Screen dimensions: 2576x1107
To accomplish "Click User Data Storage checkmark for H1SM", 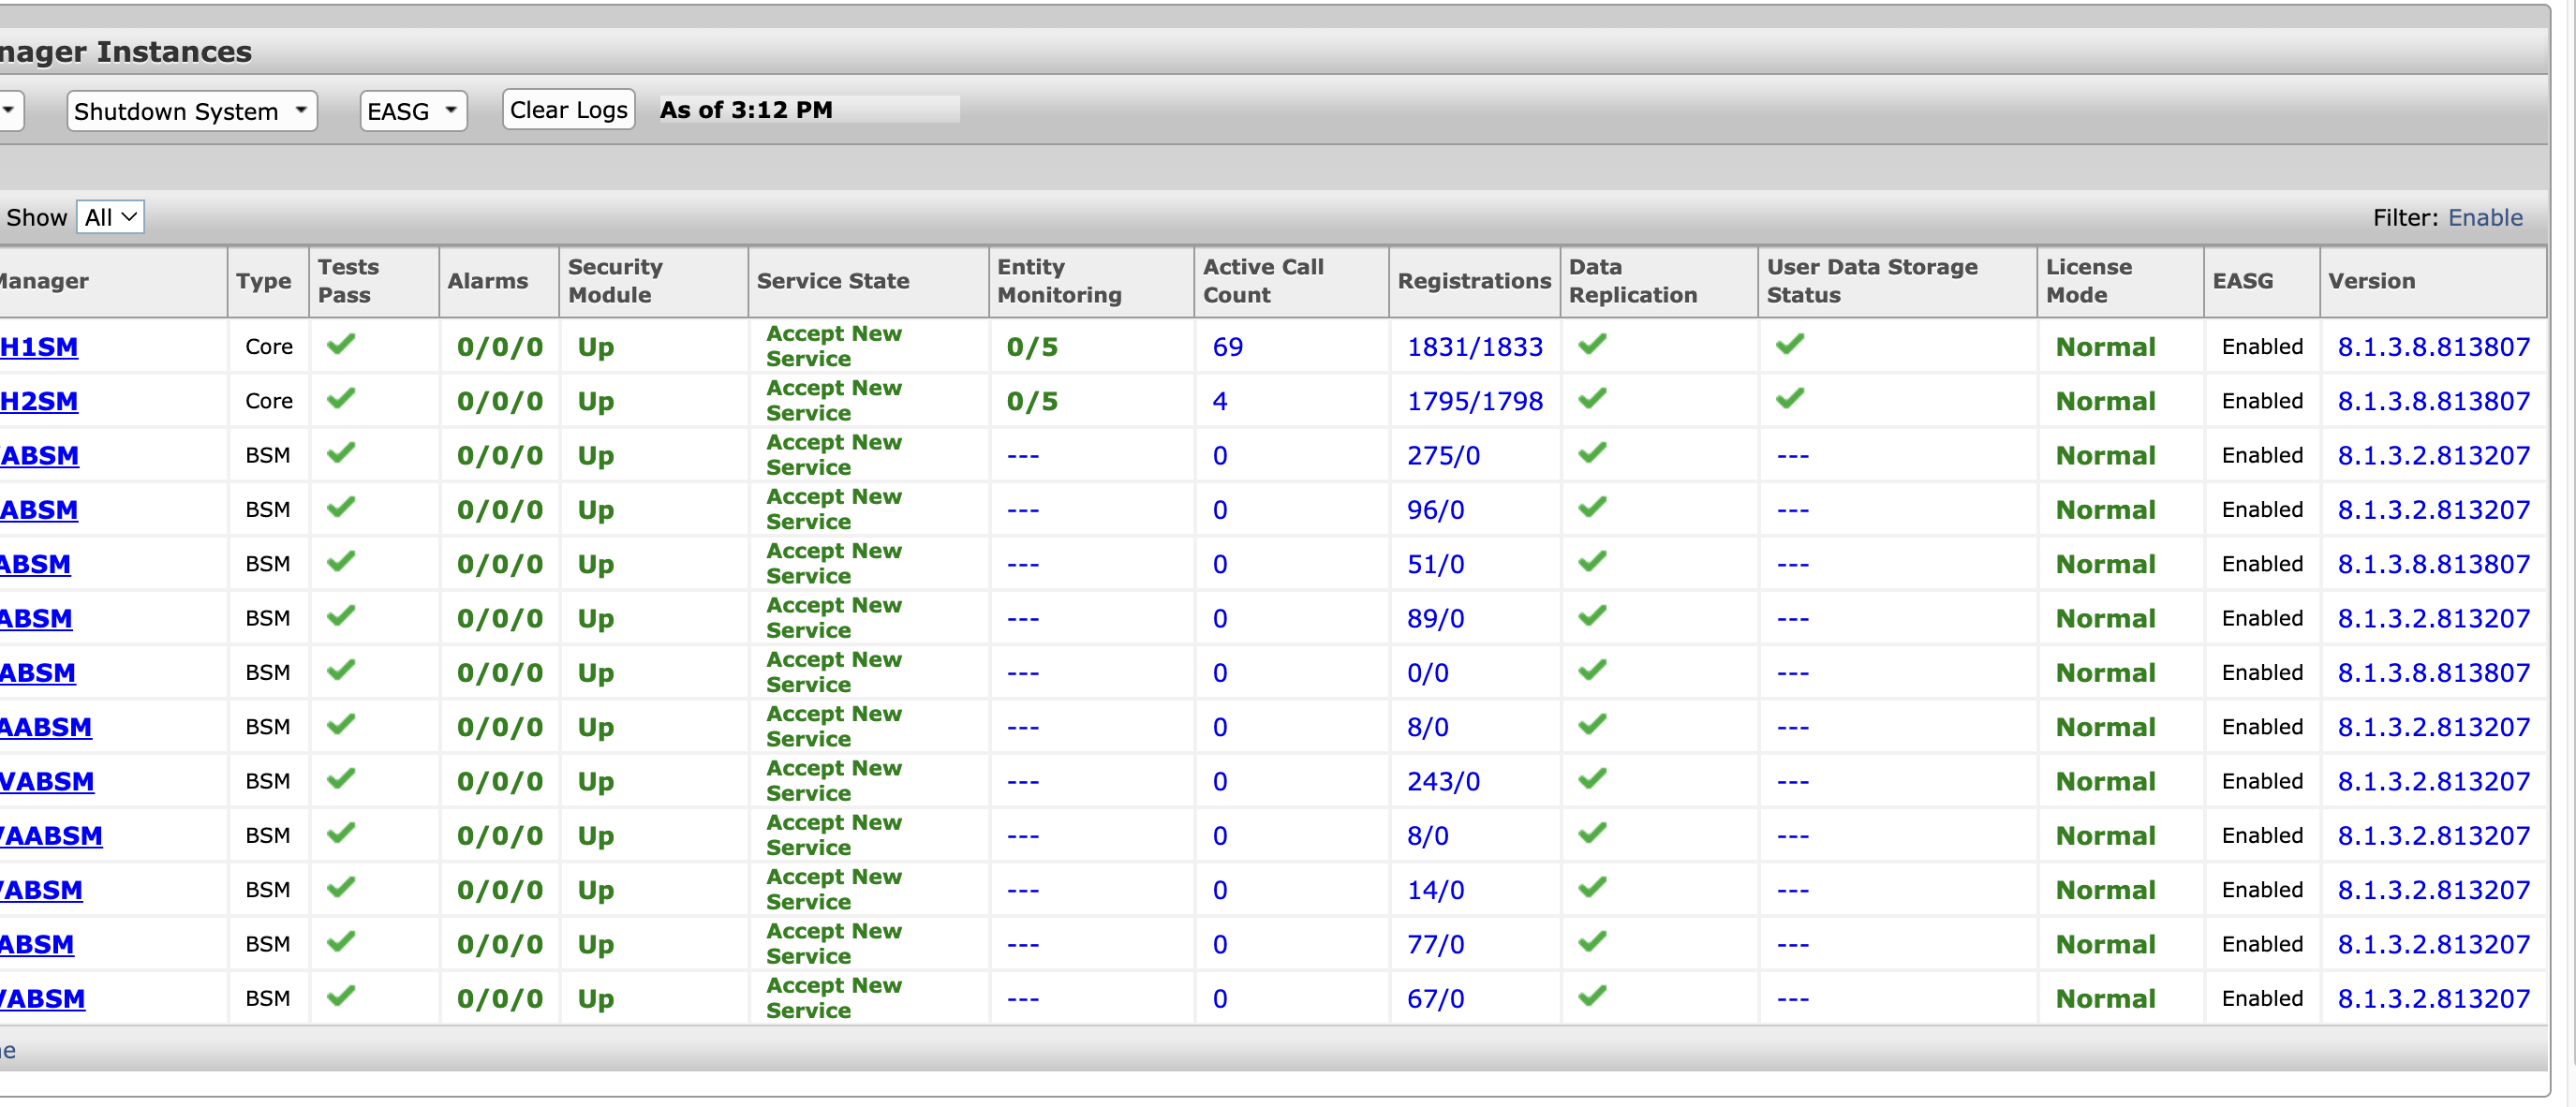I will pos(1790,345).
